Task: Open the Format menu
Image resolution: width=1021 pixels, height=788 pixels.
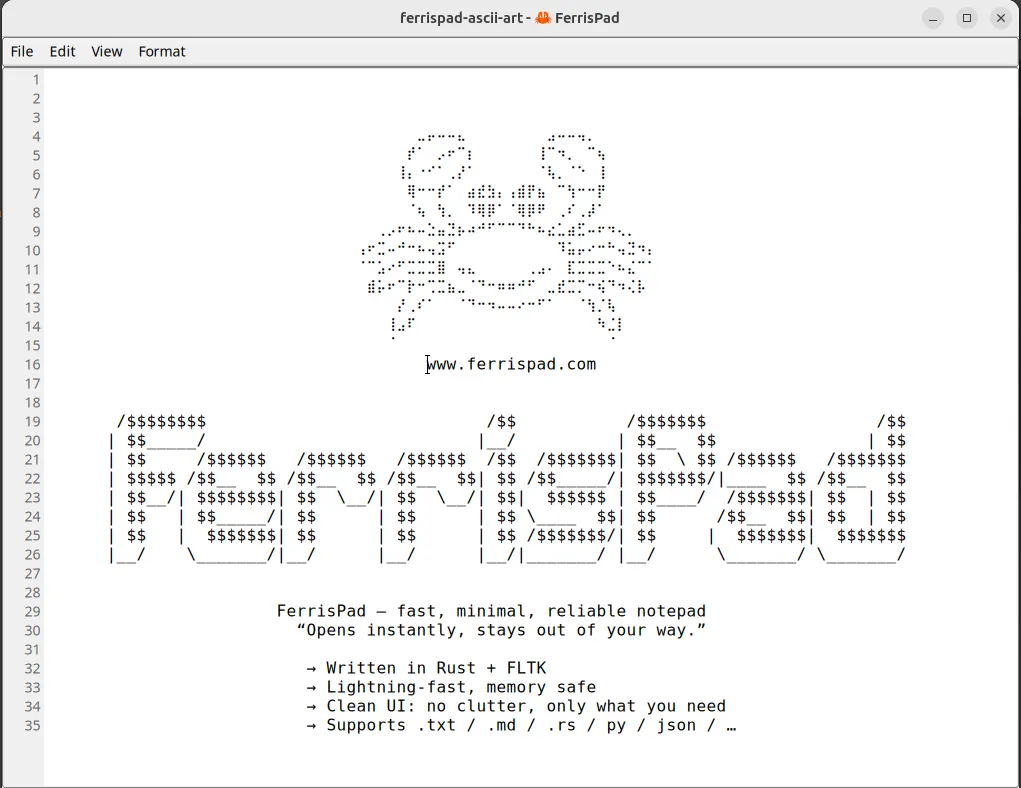Action: click(x=162, y=51)
